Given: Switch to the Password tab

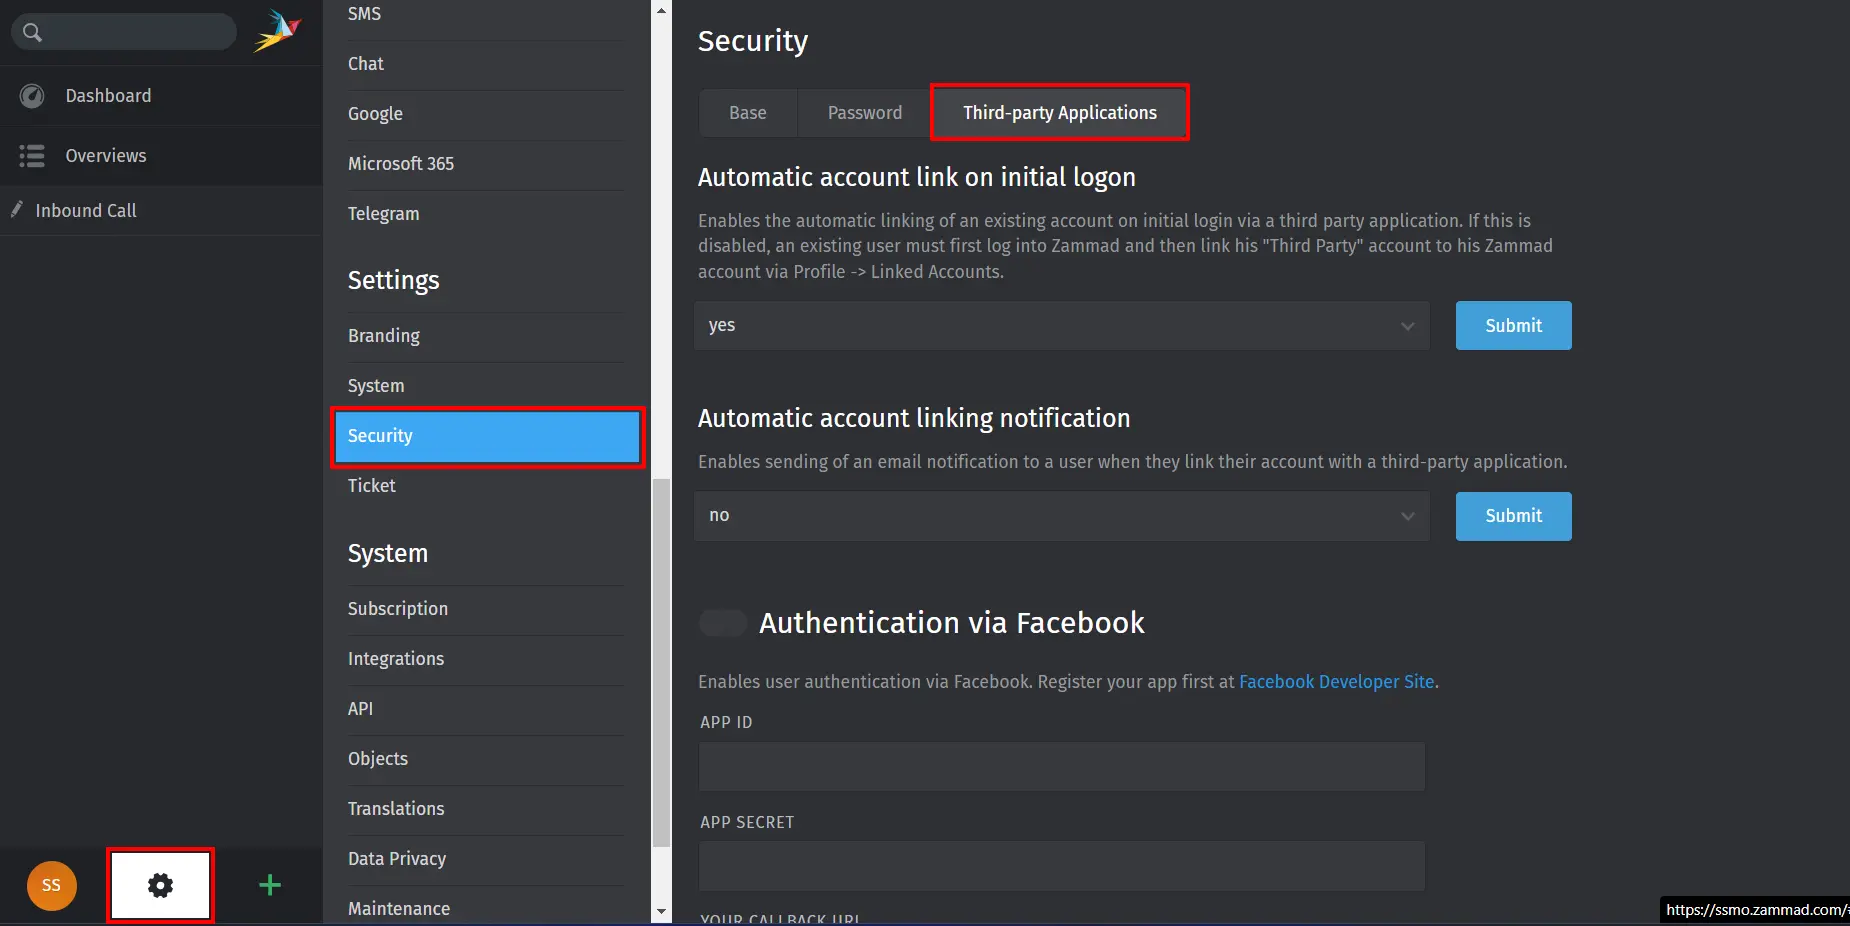Looking at the screenshot, I should 863,112.
